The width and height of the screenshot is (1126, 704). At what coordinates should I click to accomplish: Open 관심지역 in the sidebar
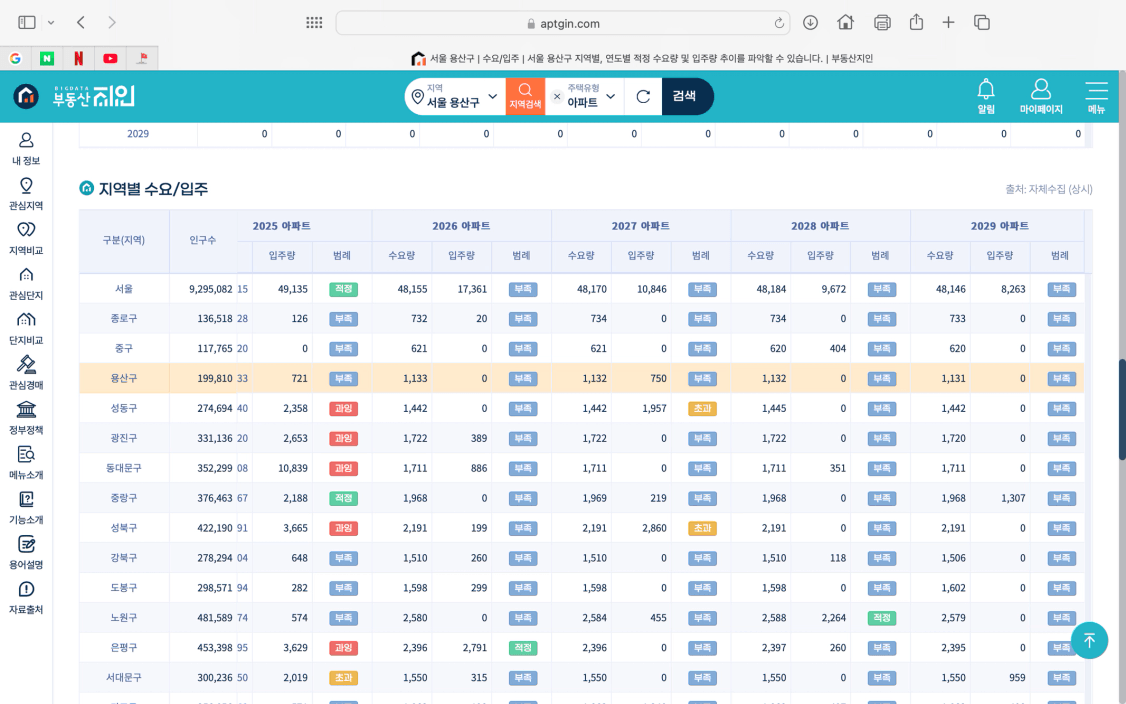coord(26,194)
